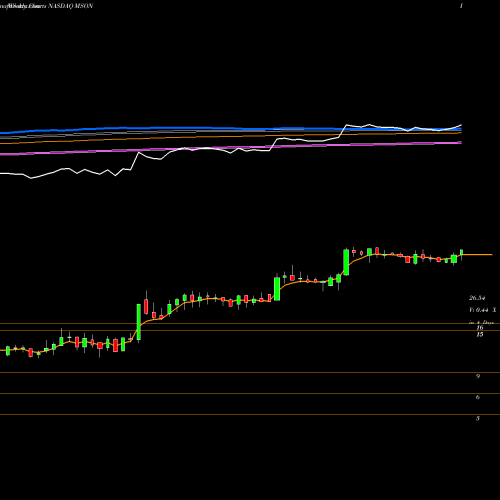Viewport: 500px width, 500px height.
Task: Click the 'in 4 Days' label
Action: point(481,322)
